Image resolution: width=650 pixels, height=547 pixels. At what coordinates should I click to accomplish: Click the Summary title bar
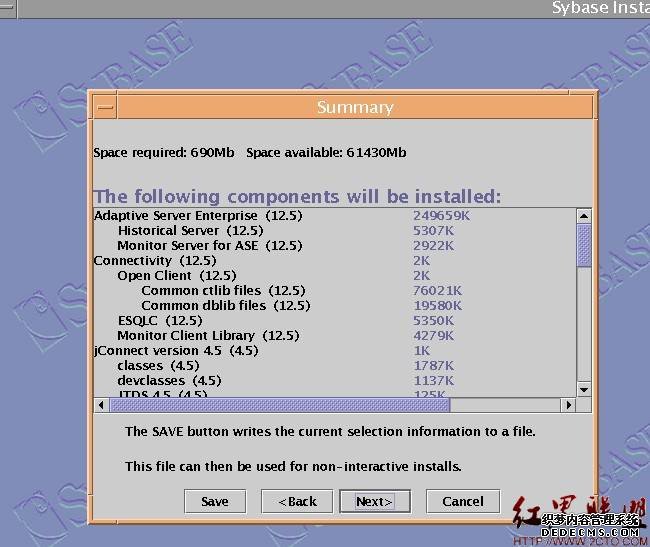355,107
